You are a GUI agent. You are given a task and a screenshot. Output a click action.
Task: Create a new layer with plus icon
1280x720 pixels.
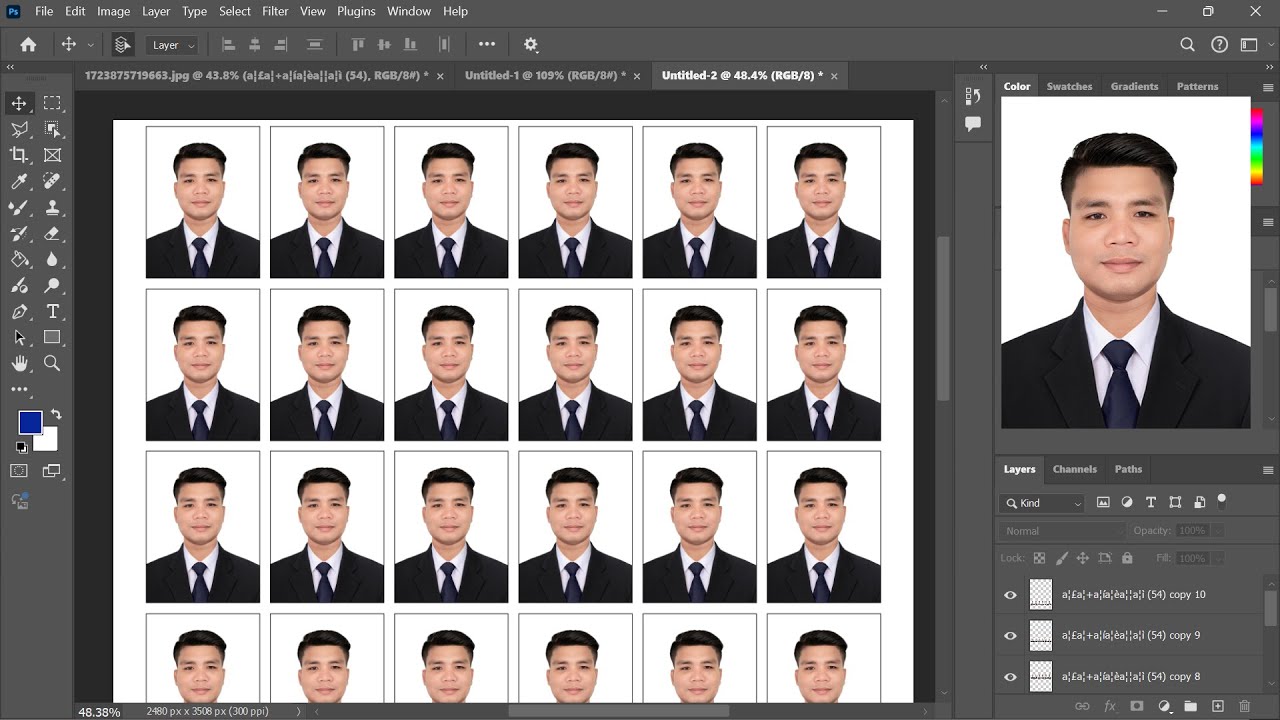tap(1217, 706)
